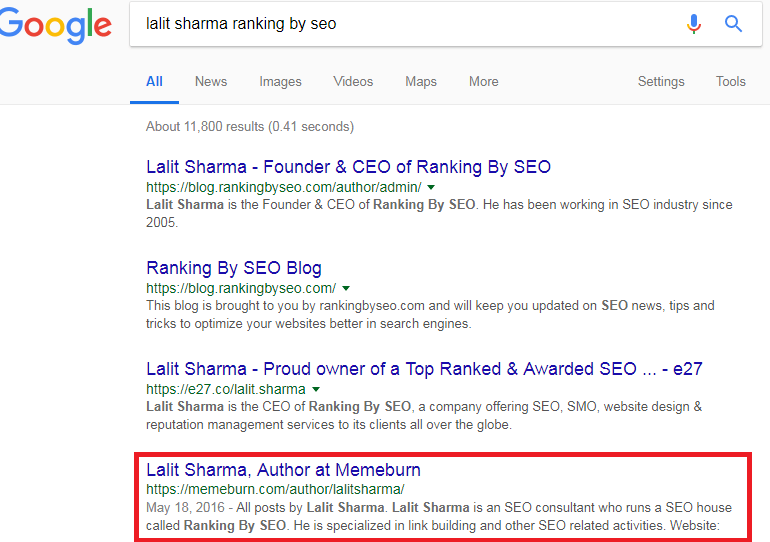The width and height of the screenshot is (770, 542).
Task: Expand the dropdown arrow beside https://blog.rankingbyseo.com/ URL
Action: pyautogui.click(x=346, y=288)
